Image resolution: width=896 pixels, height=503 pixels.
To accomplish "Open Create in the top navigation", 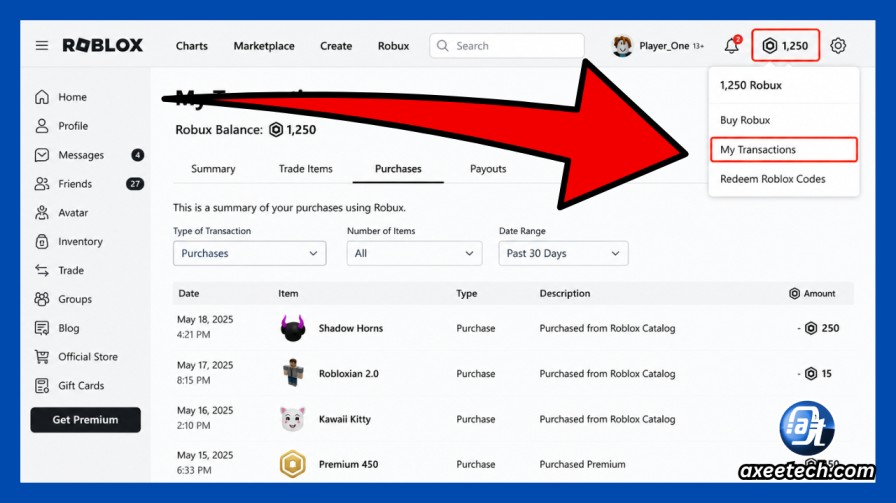I will (x=336, y=46).
